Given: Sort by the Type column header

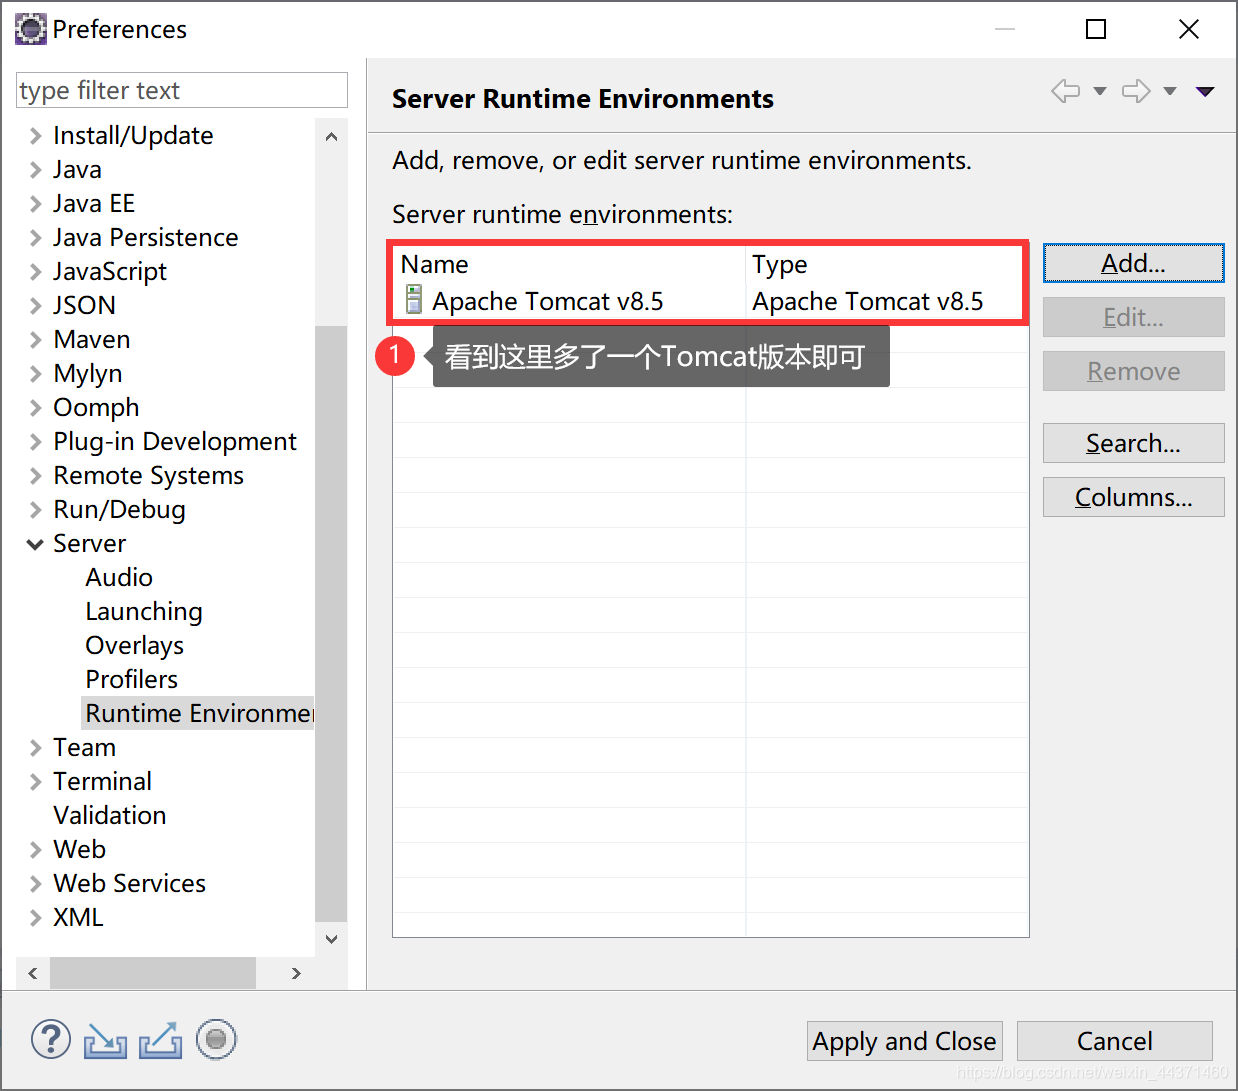Looking at the screenshot, I should pos(886,265).
